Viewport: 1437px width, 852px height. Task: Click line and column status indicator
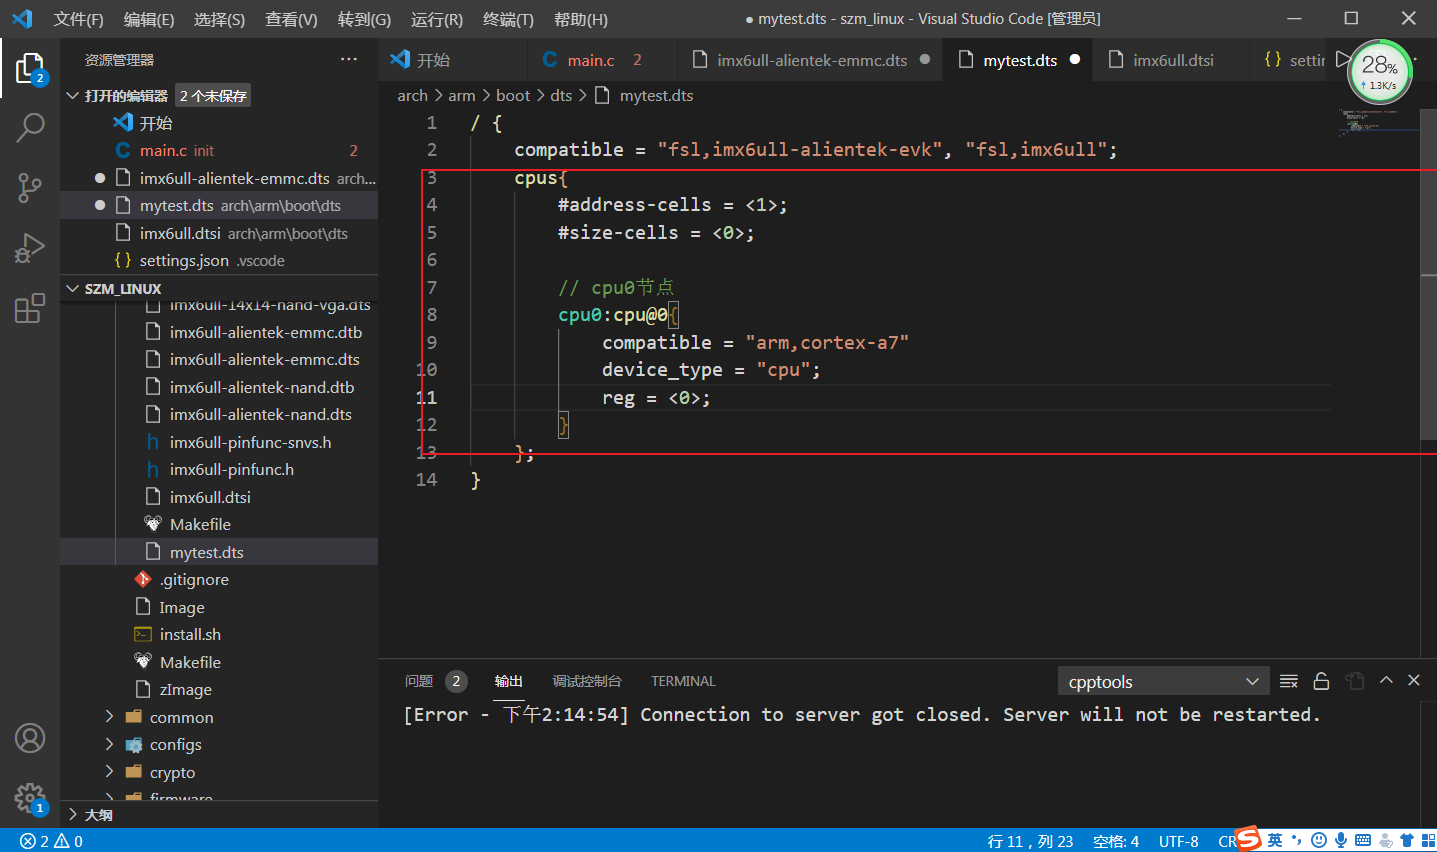pos(1030,841)
